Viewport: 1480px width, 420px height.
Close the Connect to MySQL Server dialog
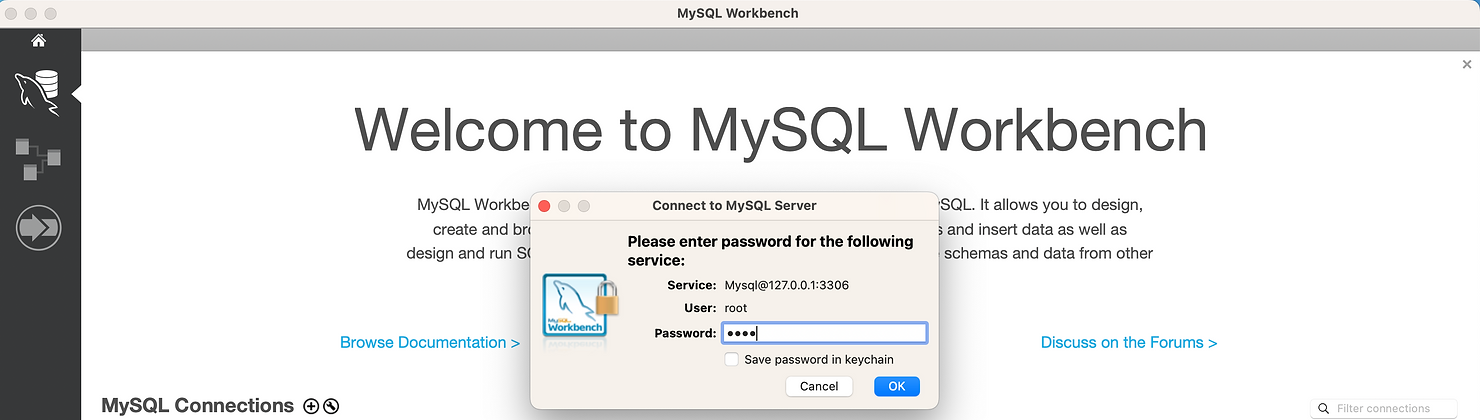click(545, 206)
